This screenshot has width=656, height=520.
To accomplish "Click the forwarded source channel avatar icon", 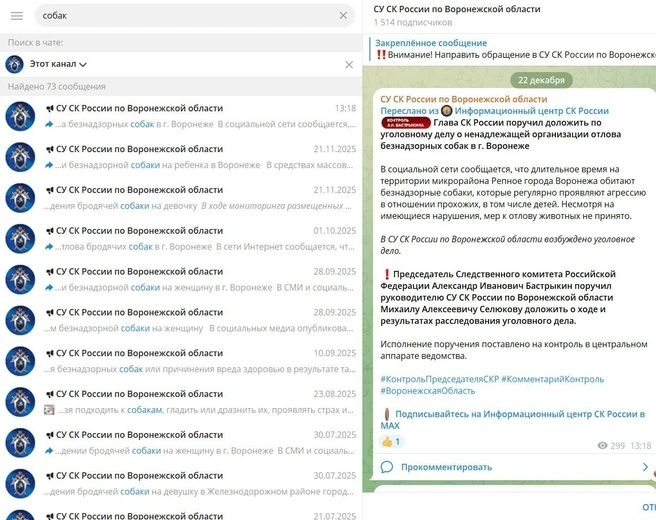I will (x=447, y=110).
